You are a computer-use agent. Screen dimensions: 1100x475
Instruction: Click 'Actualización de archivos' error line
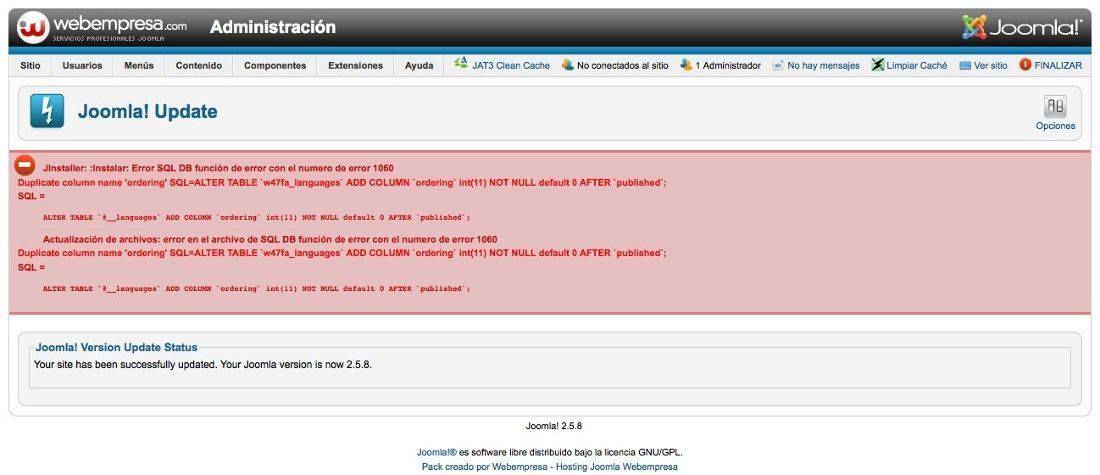coord(270,239)
